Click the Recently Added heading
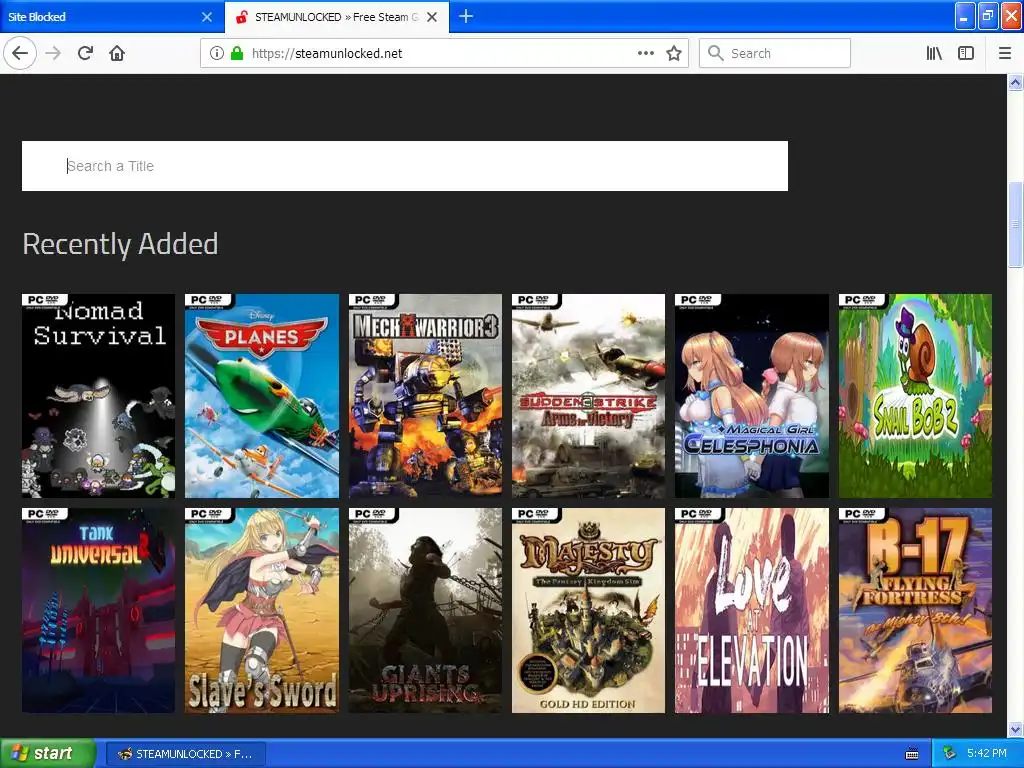1024x768 pixels. tap(120, 244)
